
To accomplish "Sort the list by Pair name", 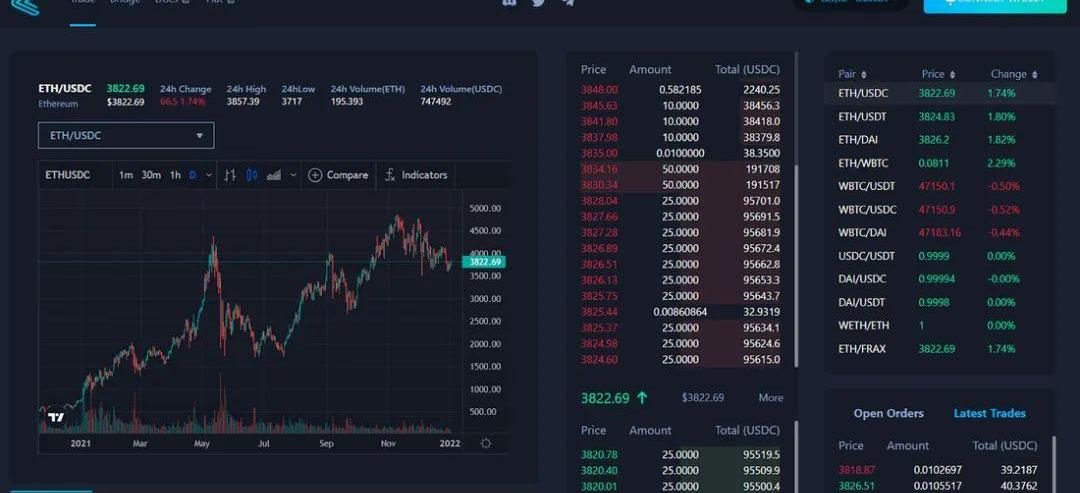I will click(x=853, y=74).
